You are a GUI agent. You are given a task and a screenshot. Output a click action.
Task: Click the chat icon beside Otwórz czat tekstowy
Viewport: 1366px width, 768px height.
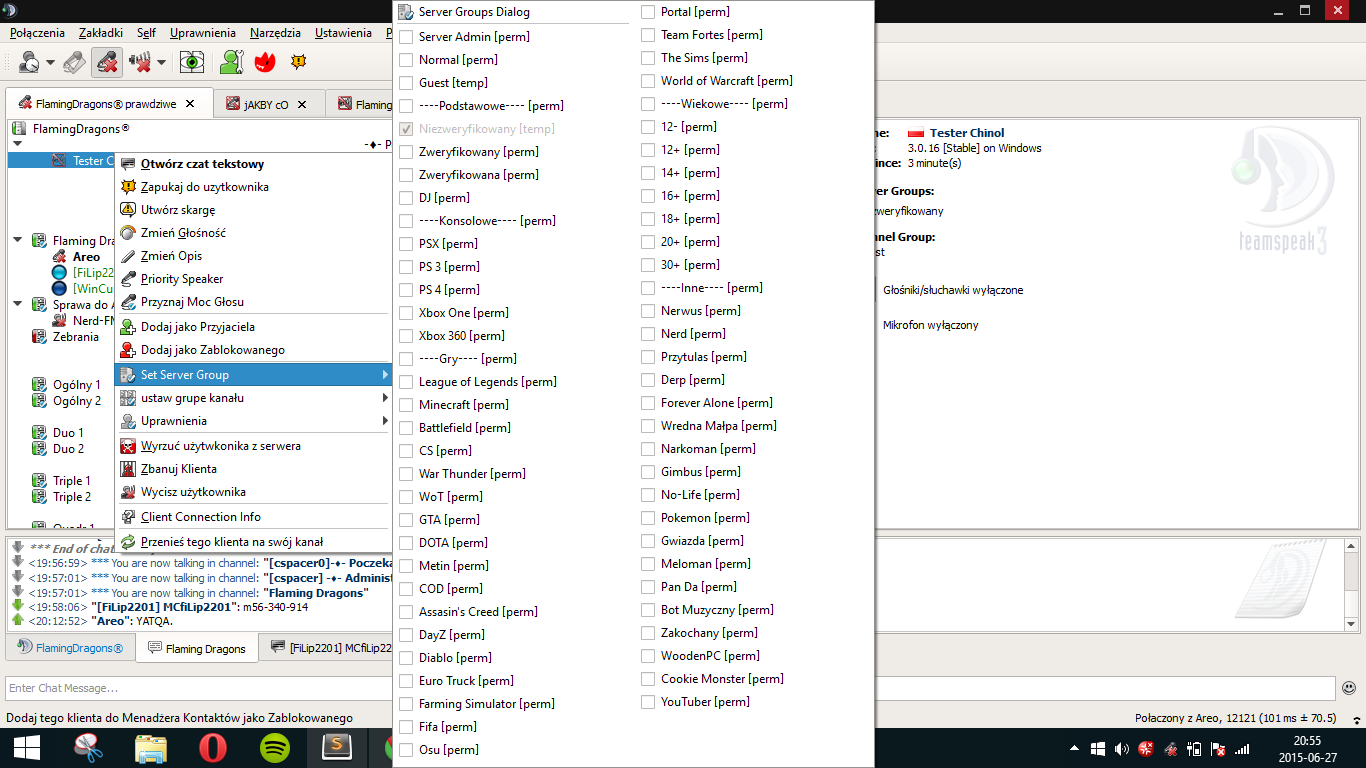[x=128, y=164]
